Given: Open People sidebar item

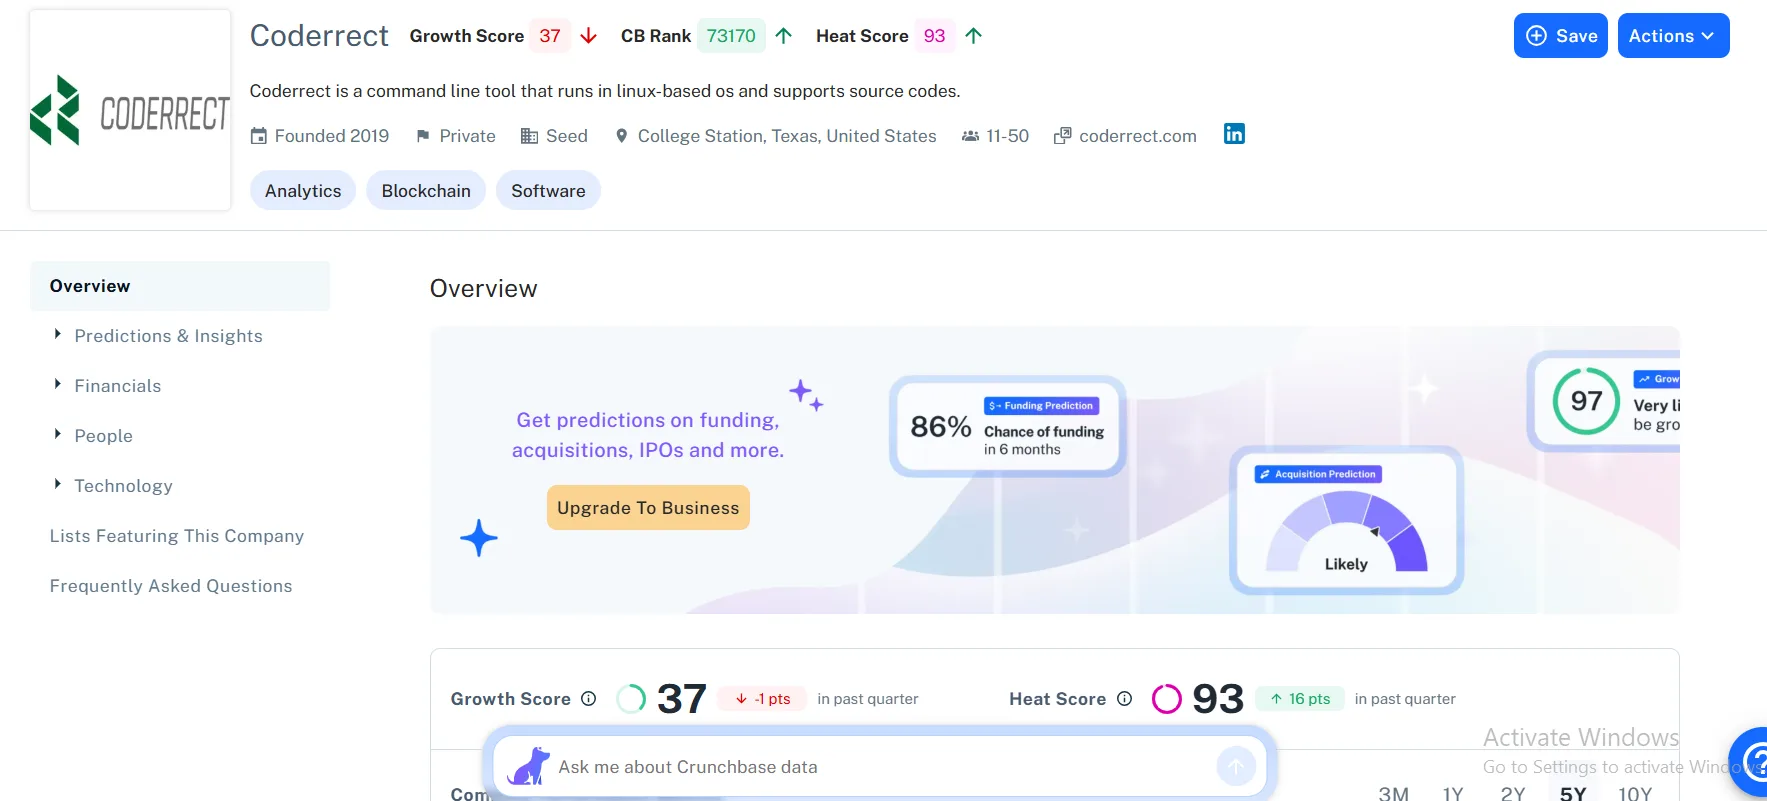Looking at the screenshot, I should pyautogui.click(x=103, y=436).
